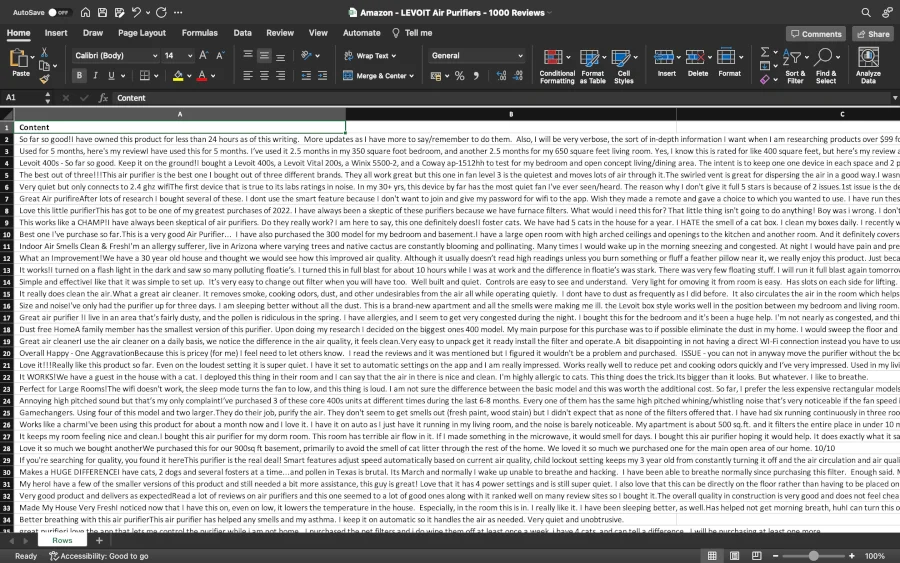Toggle Italic formatting
The width and height of the screenshot is (900, 563).
[95, 75]
